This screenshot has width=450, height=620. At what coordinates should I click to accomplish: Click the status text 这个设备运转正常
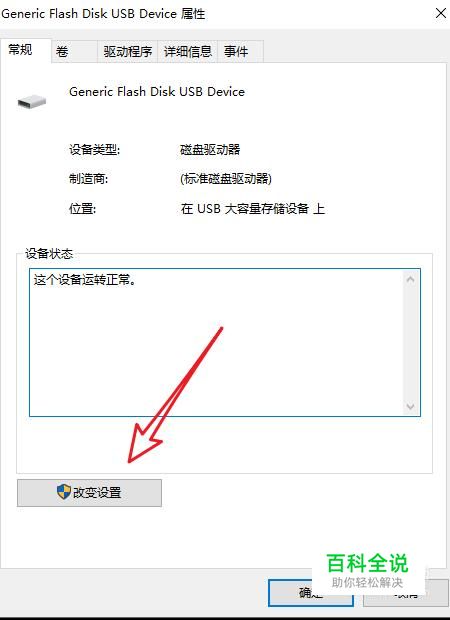click(85, 280)
